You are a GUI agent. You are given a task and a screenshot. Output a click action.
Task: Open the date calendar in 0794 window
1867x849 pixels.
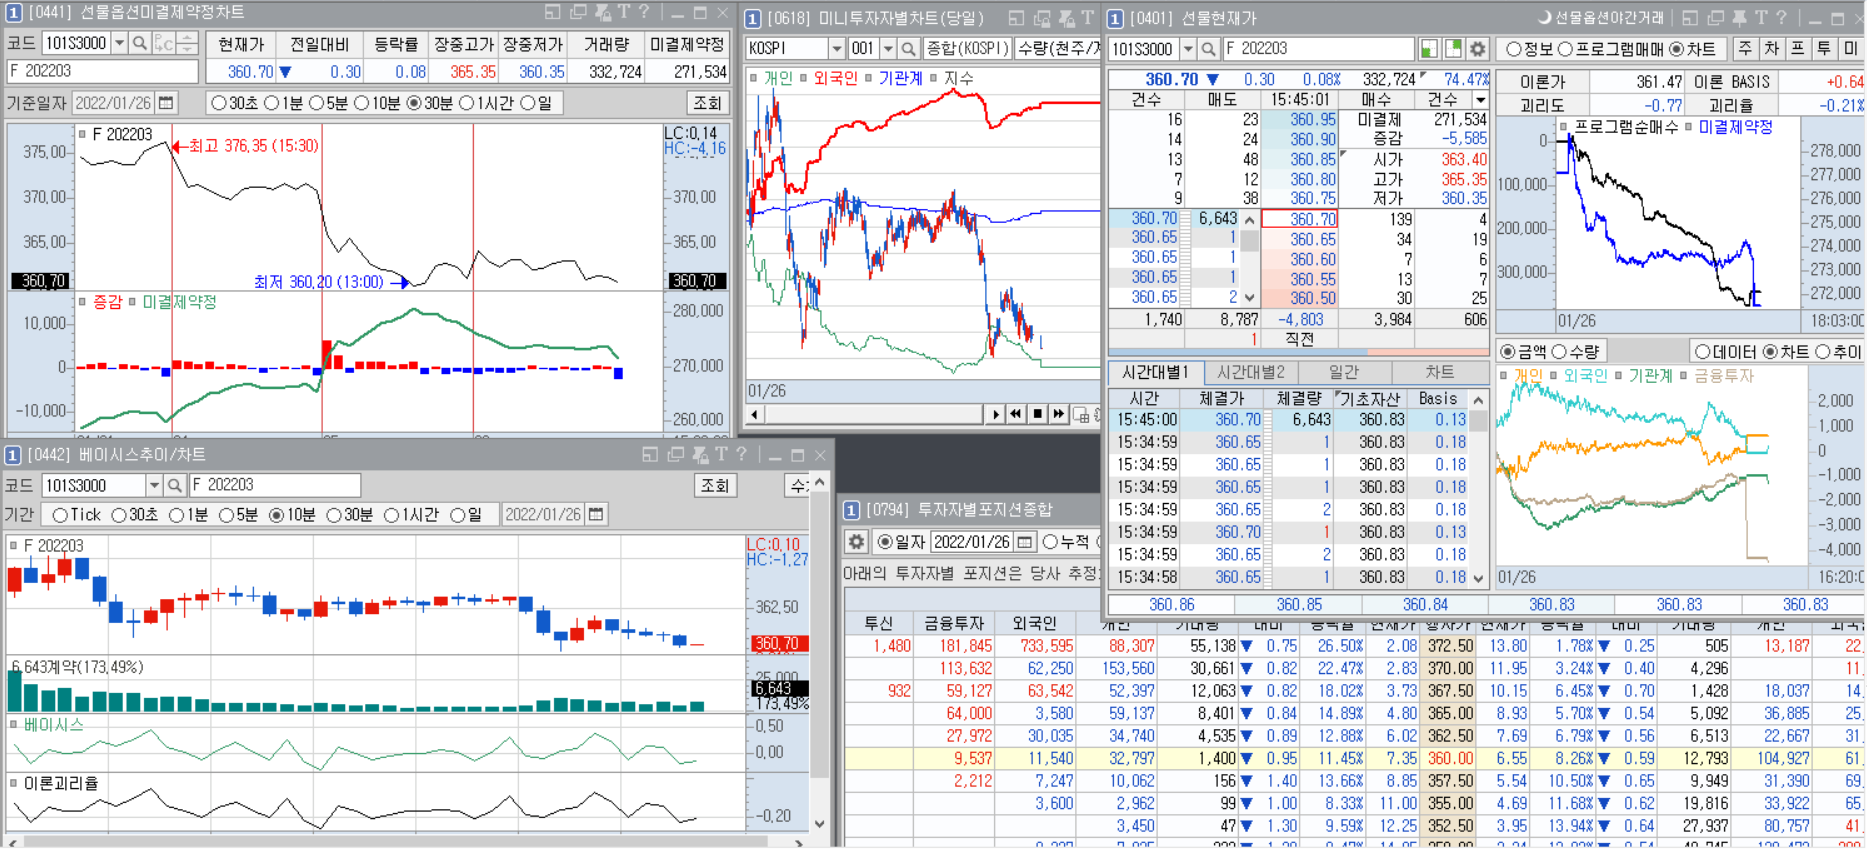point(1025,541)
